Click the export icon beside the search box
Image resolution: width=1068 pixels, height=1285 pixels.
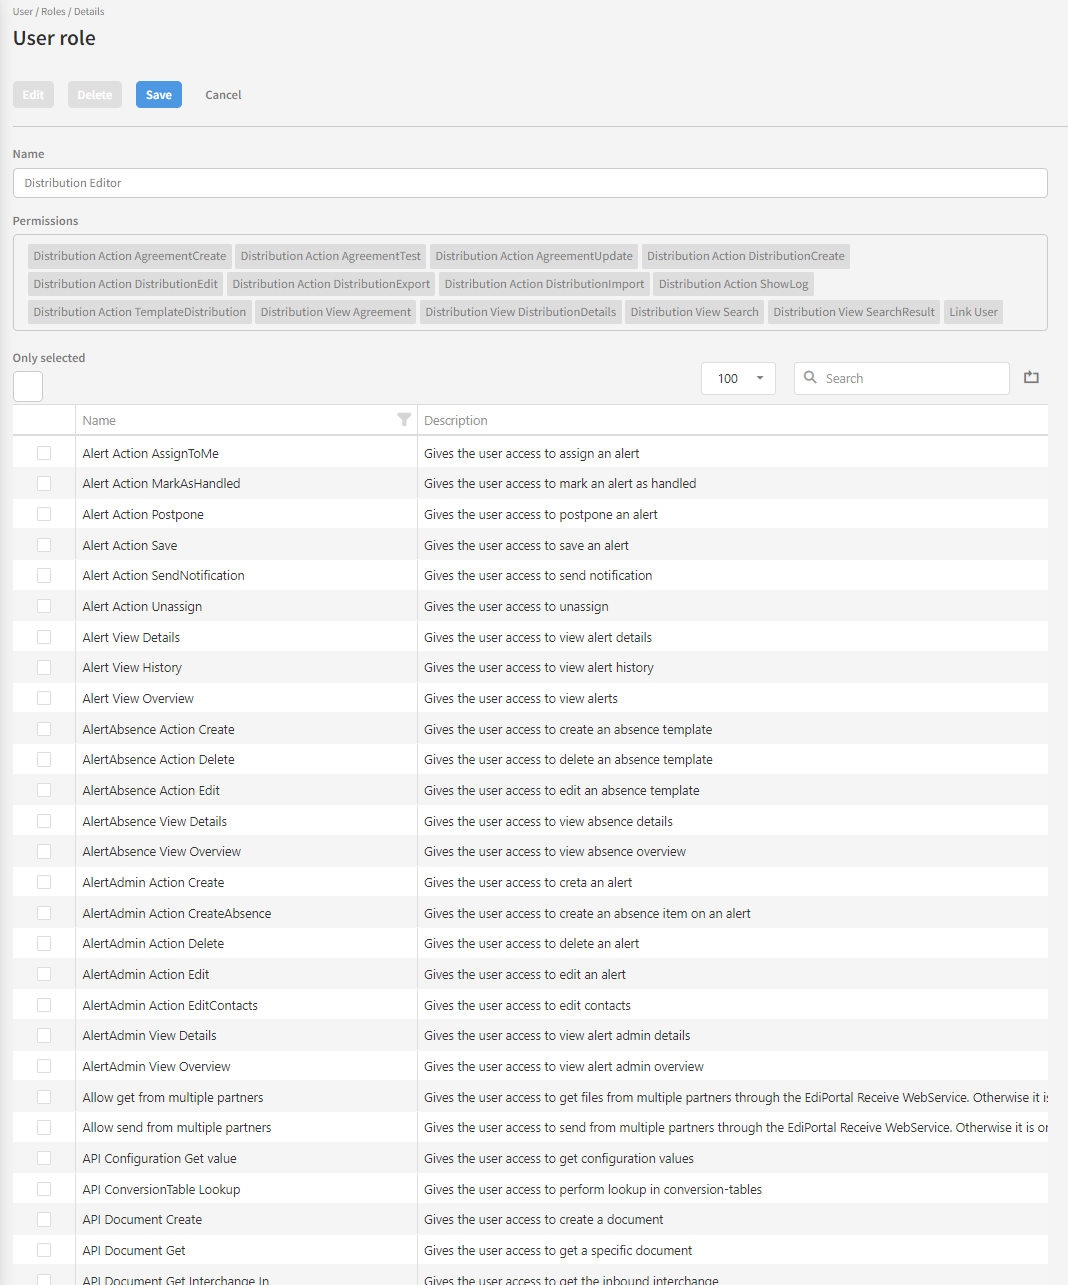(x=1031, y=378)
